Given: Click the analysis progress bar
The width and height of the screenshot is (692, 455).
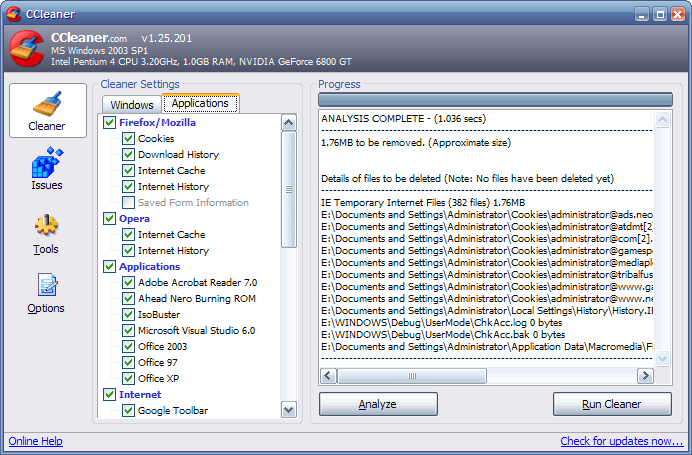Looking at the screenshot, I should [495, 99].
